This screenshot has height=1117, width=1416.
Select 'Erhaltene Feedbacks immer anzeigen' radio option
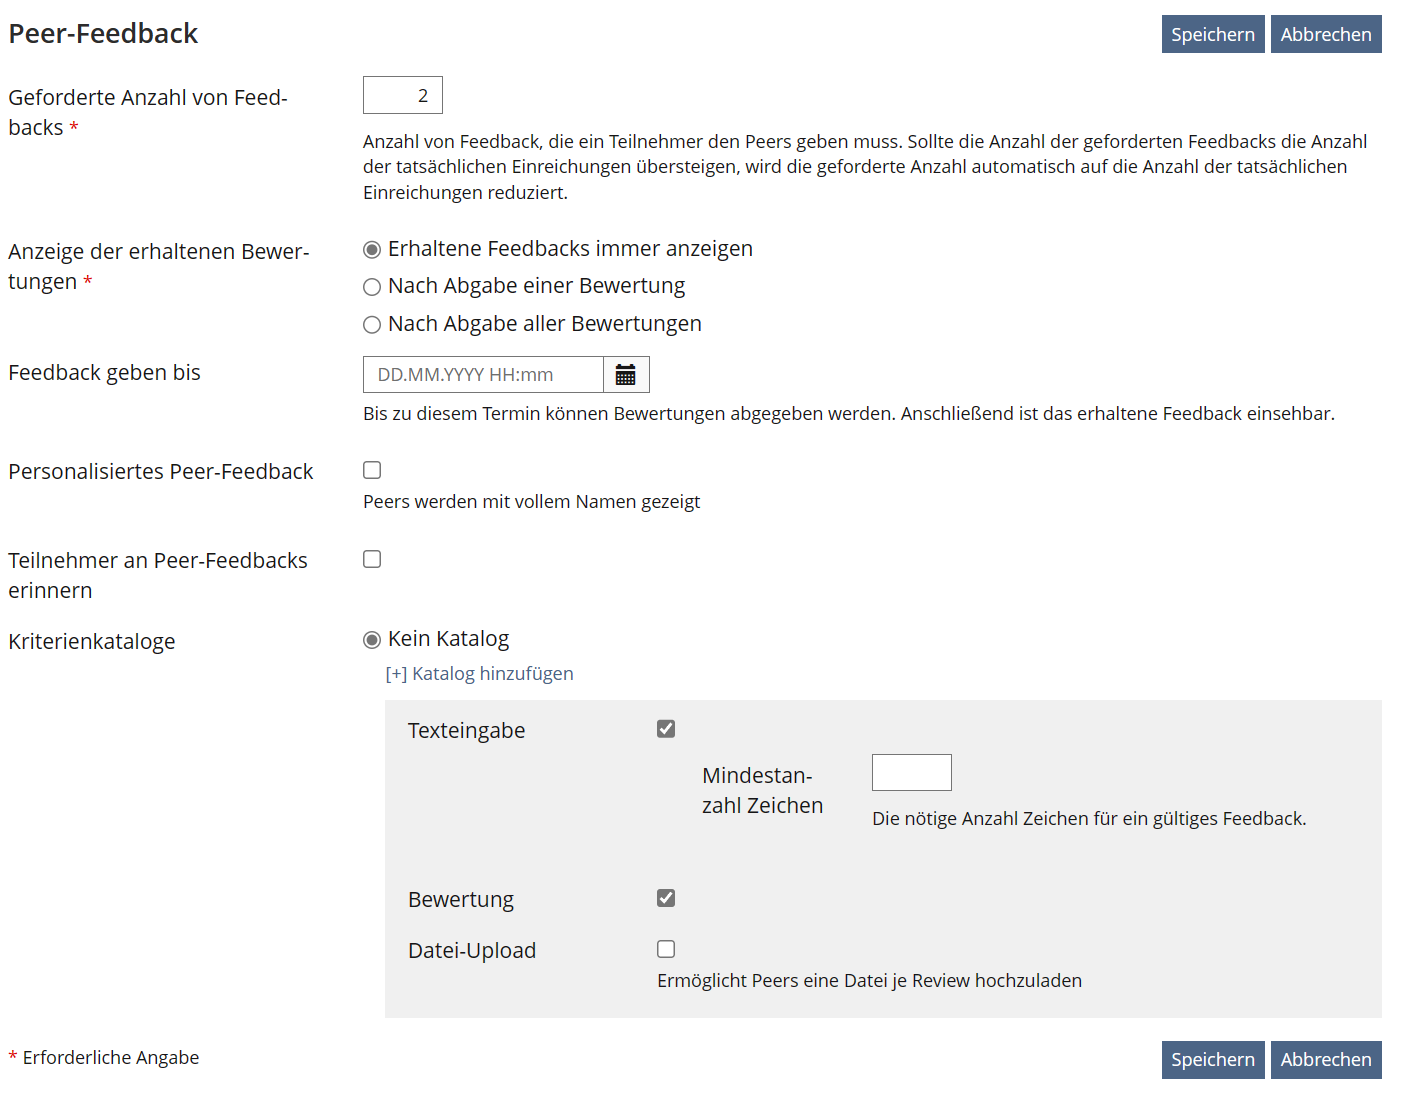372,249
